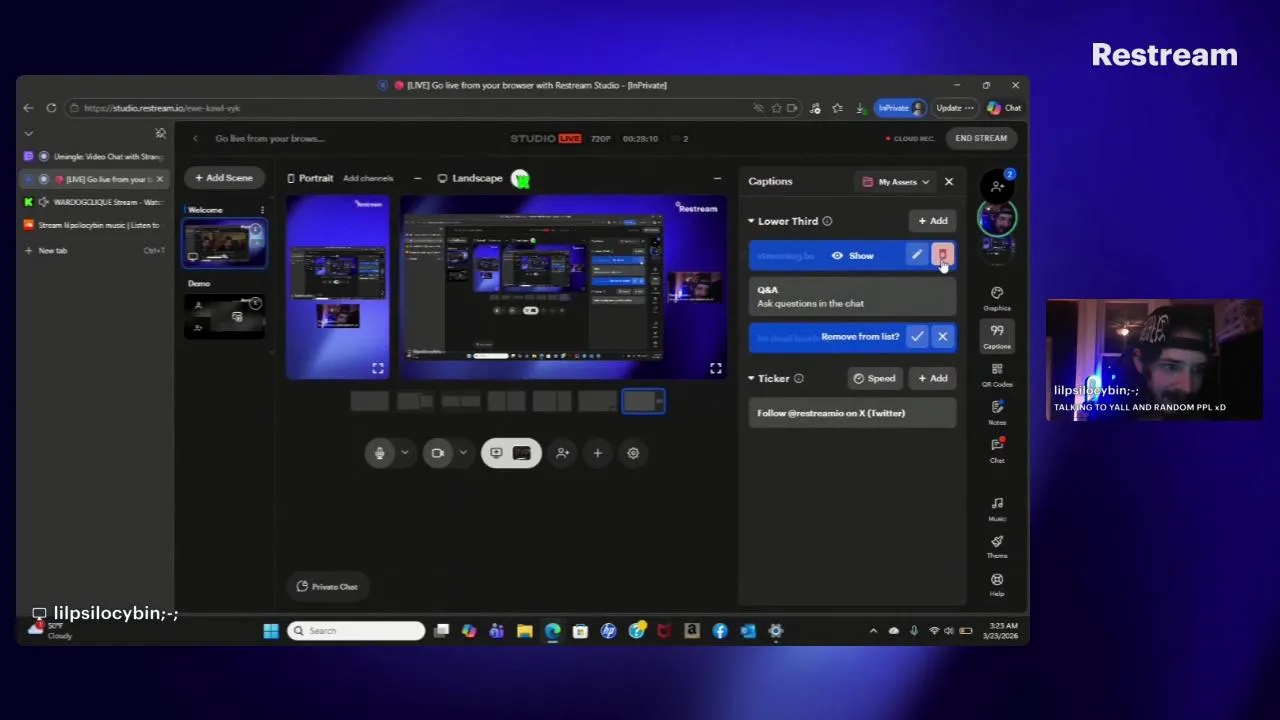Switch to Umingle Video Chat tab

click(94, 157)
